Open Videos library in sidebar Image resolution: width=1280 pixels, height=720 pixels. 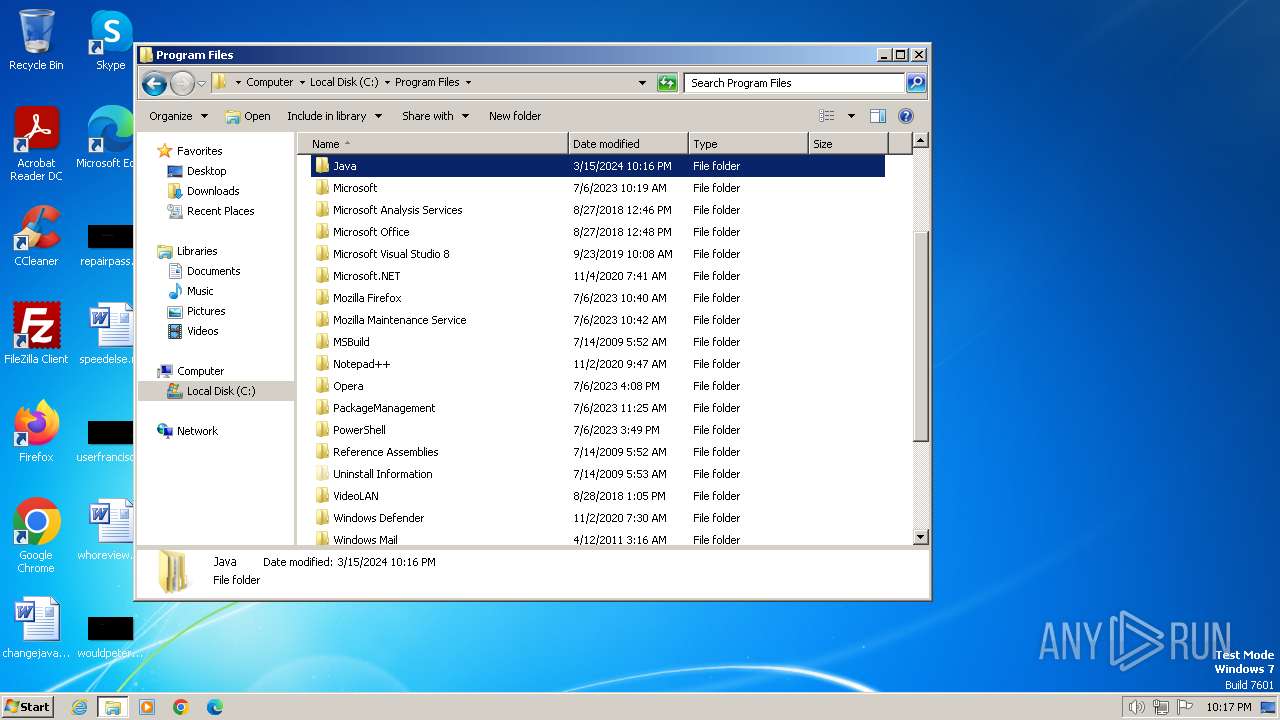coord(202,331)
